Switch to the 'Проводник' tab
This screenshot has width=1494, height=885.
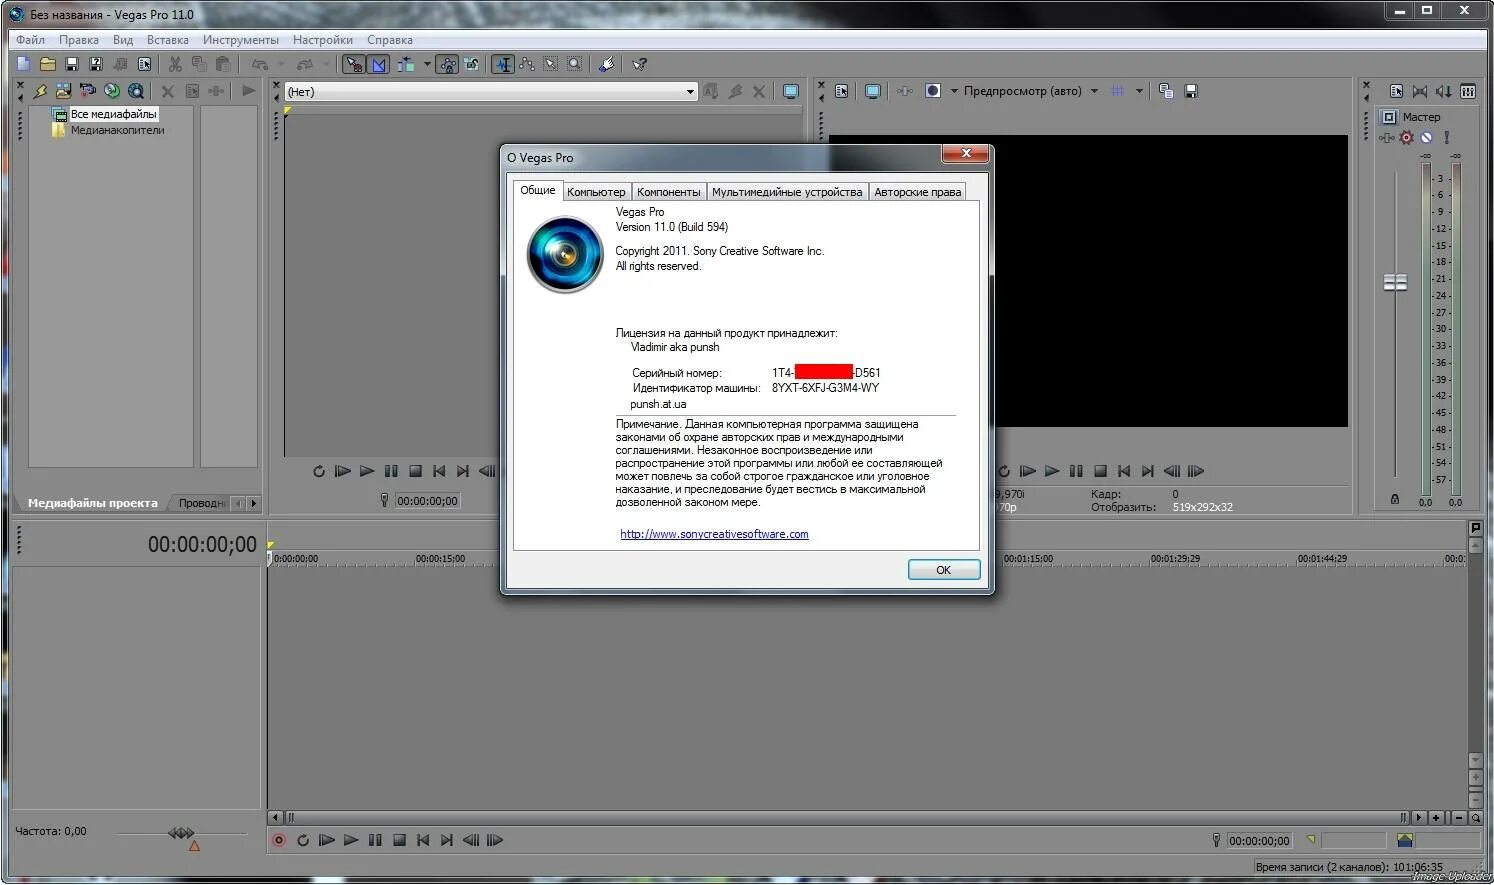(x=201, y=503)
